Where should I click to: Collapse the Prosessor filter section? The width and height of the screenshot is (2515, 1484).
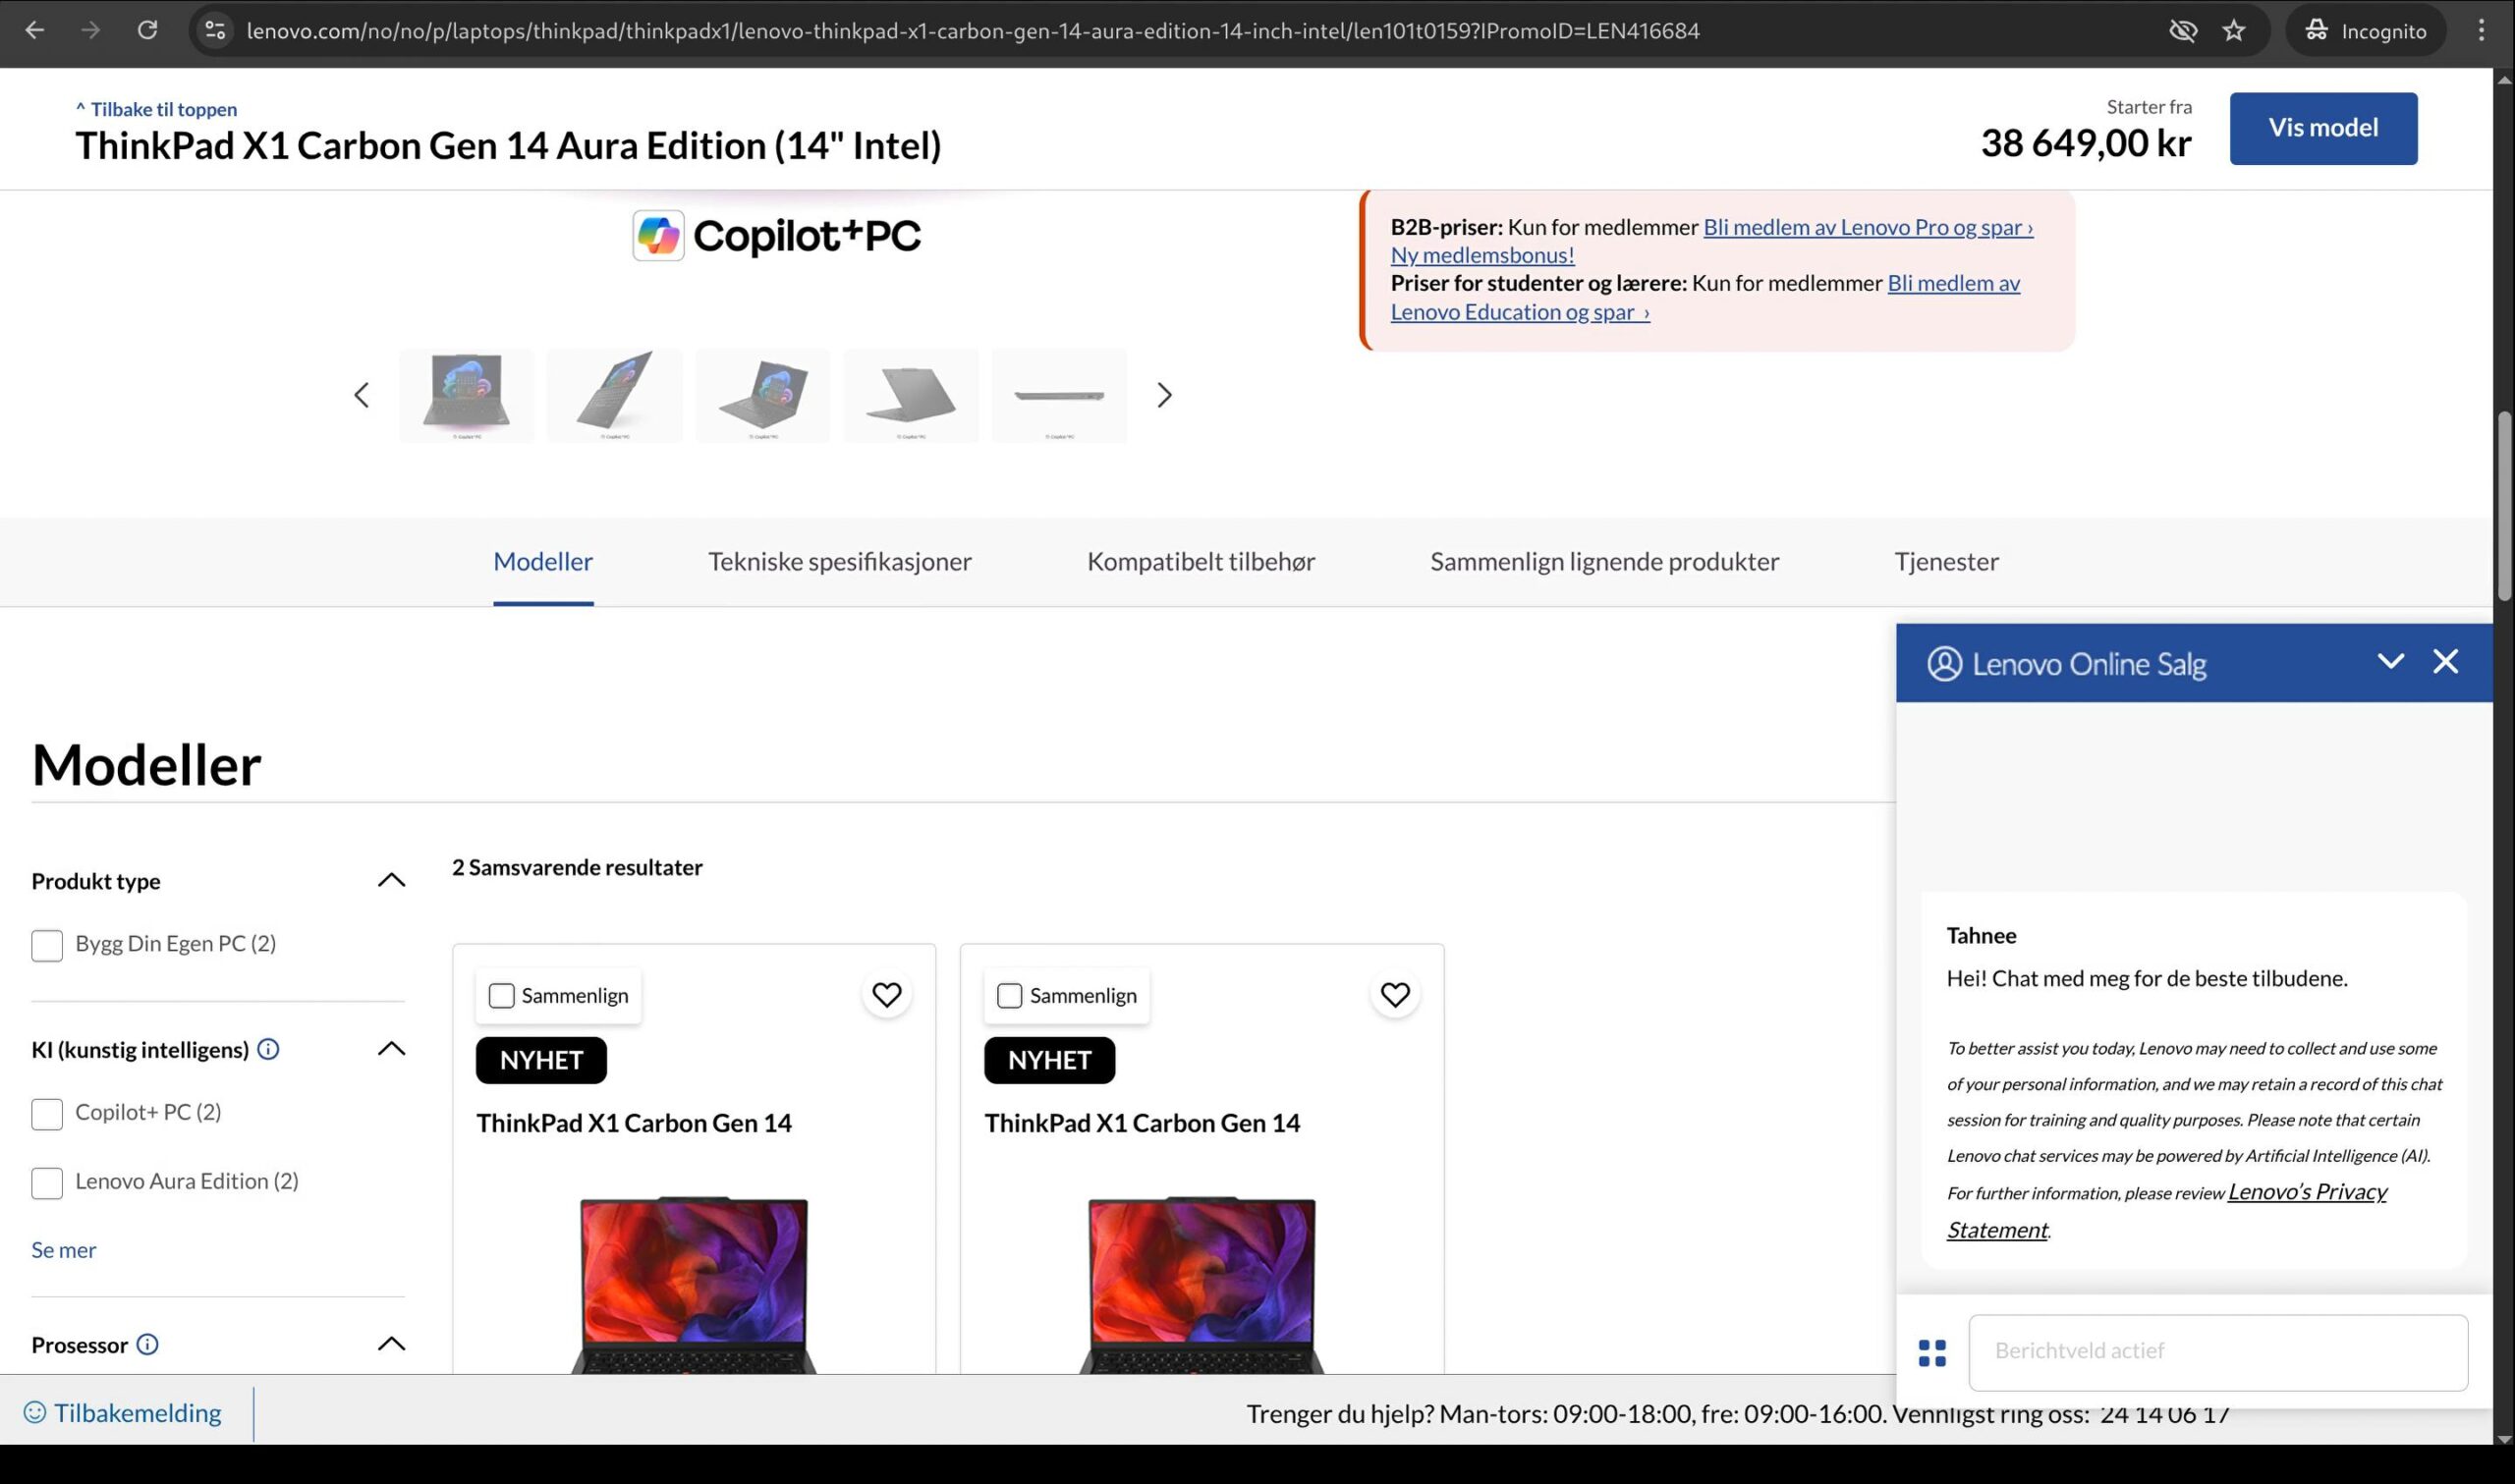[x=391, y=1344]
